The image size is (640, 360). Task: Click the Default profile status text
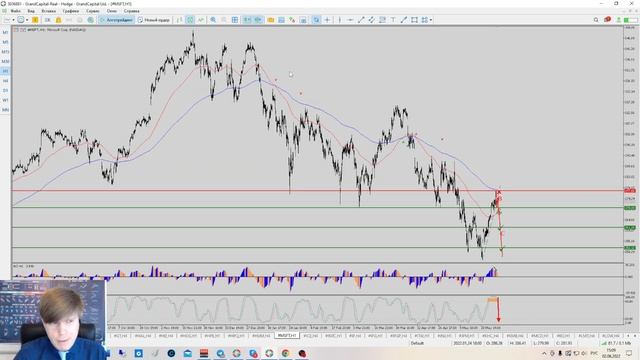[417, 343]
